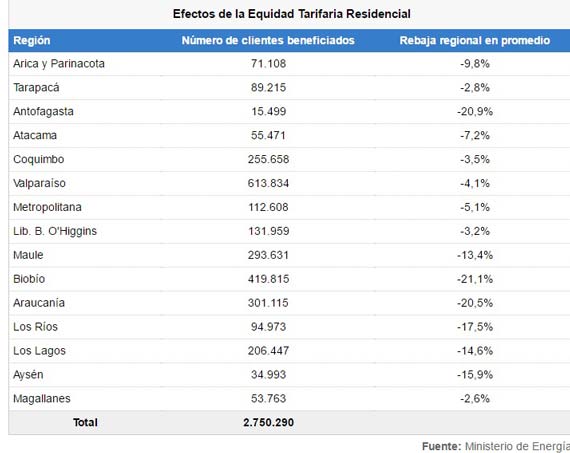Click the 55.471 value for Atacama
570x453 pixels.
[268, 135]
